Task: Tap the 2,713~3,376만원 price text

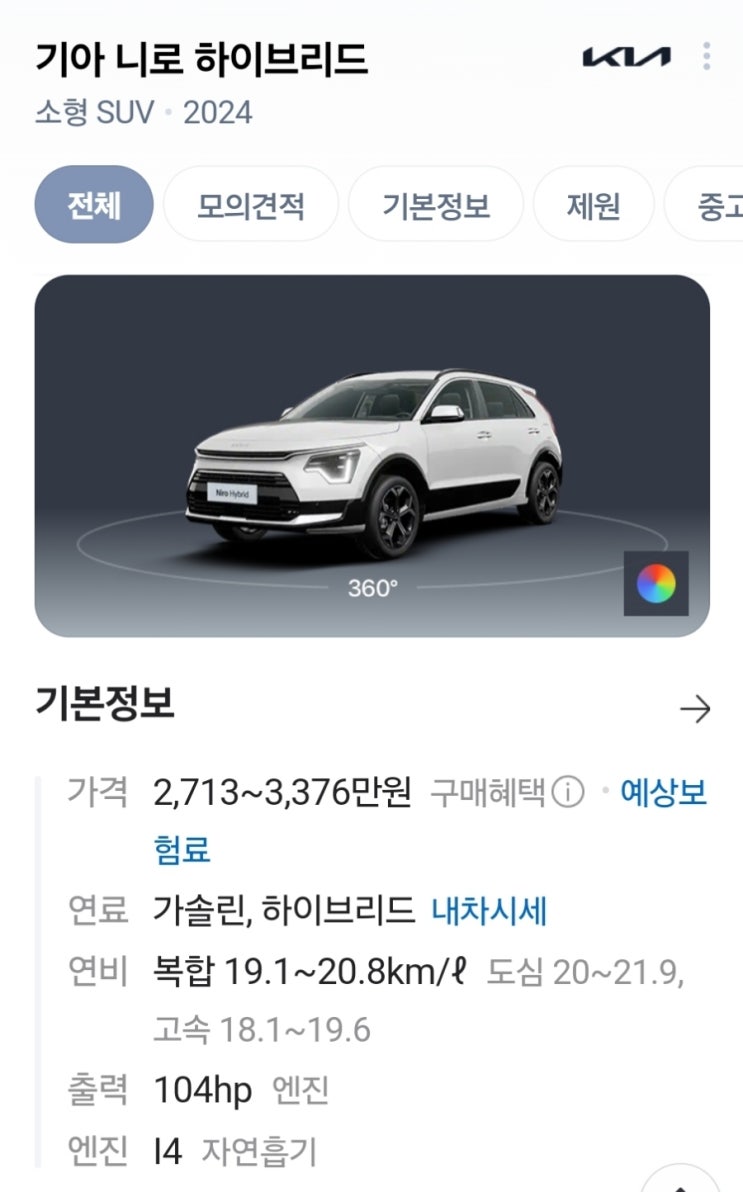Action: [282, 792]
